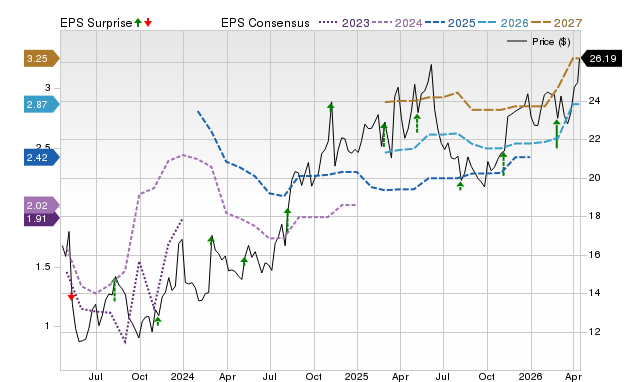Image resolution: width=640 pixels, height=382 pixels.
Task: Click the 18 label on the price axis
Action: 594,216
